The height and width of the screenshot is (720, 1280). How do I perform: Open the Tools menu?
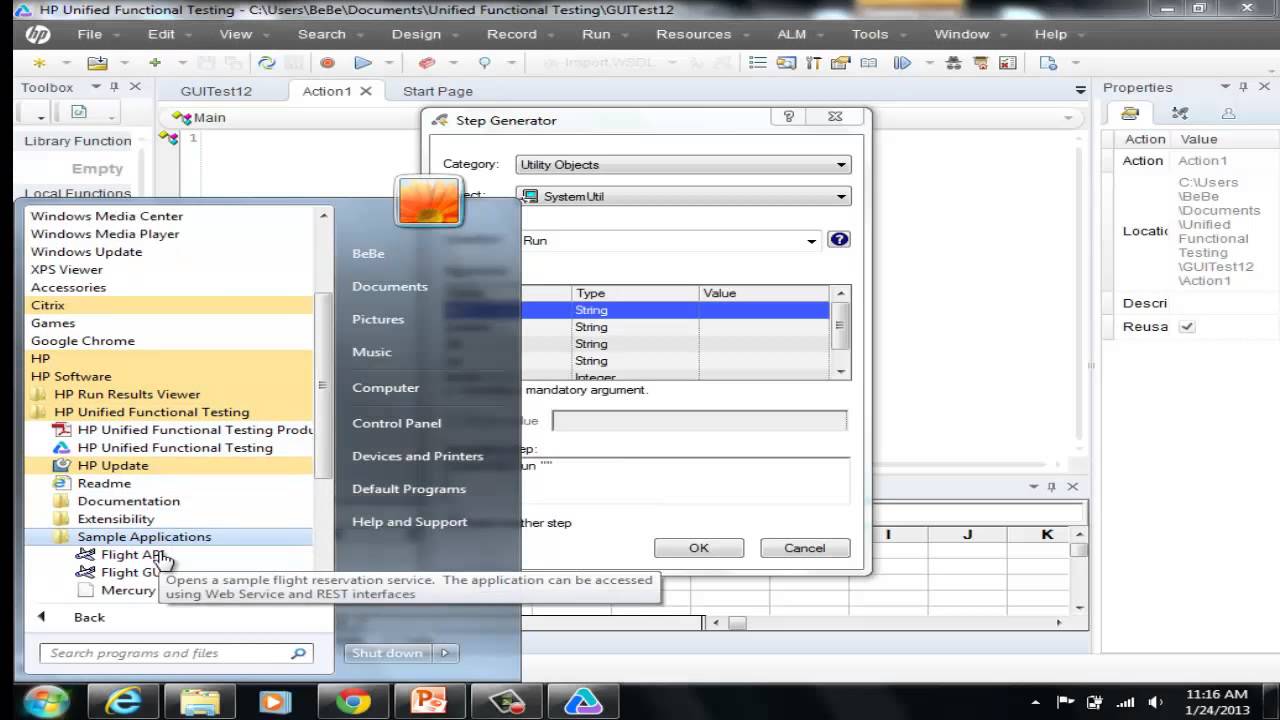point(870,33)
